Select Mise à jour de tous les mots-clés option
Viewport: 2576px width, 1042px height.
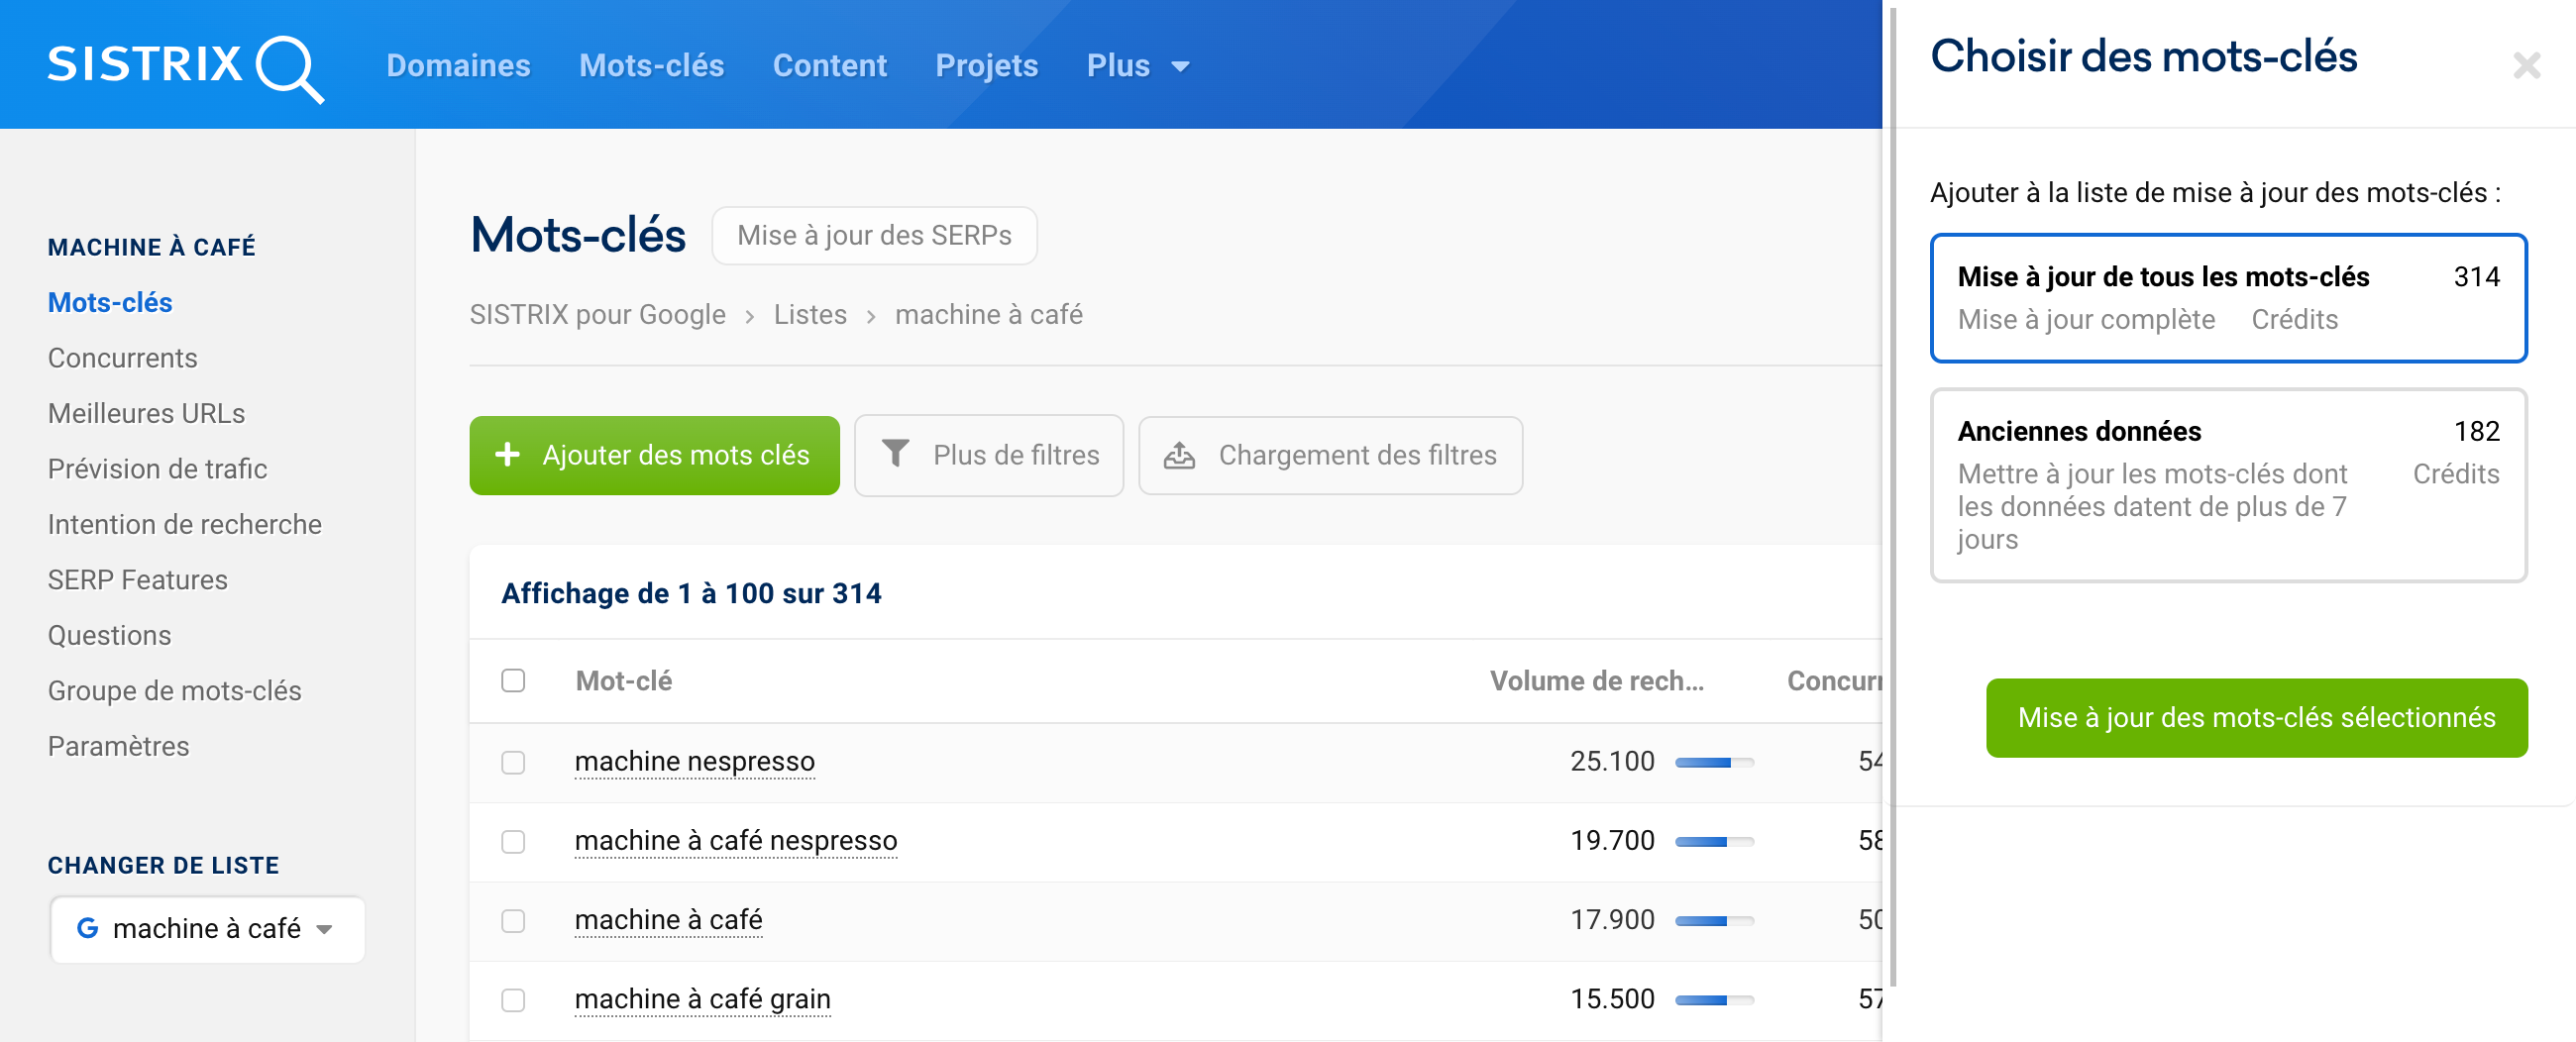[2228, 298]
